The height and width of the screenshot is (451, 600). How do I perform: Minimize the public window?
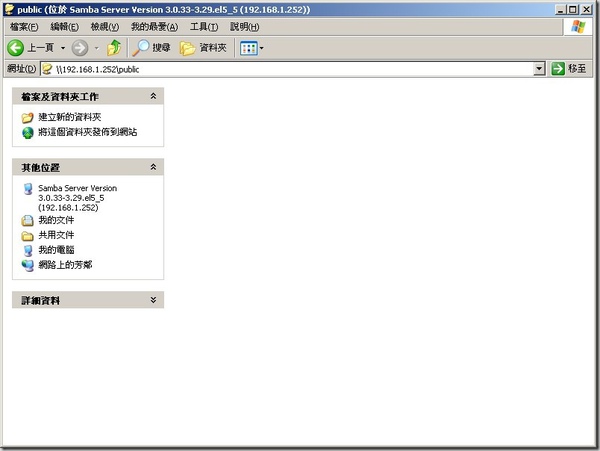tap(561, 9)
